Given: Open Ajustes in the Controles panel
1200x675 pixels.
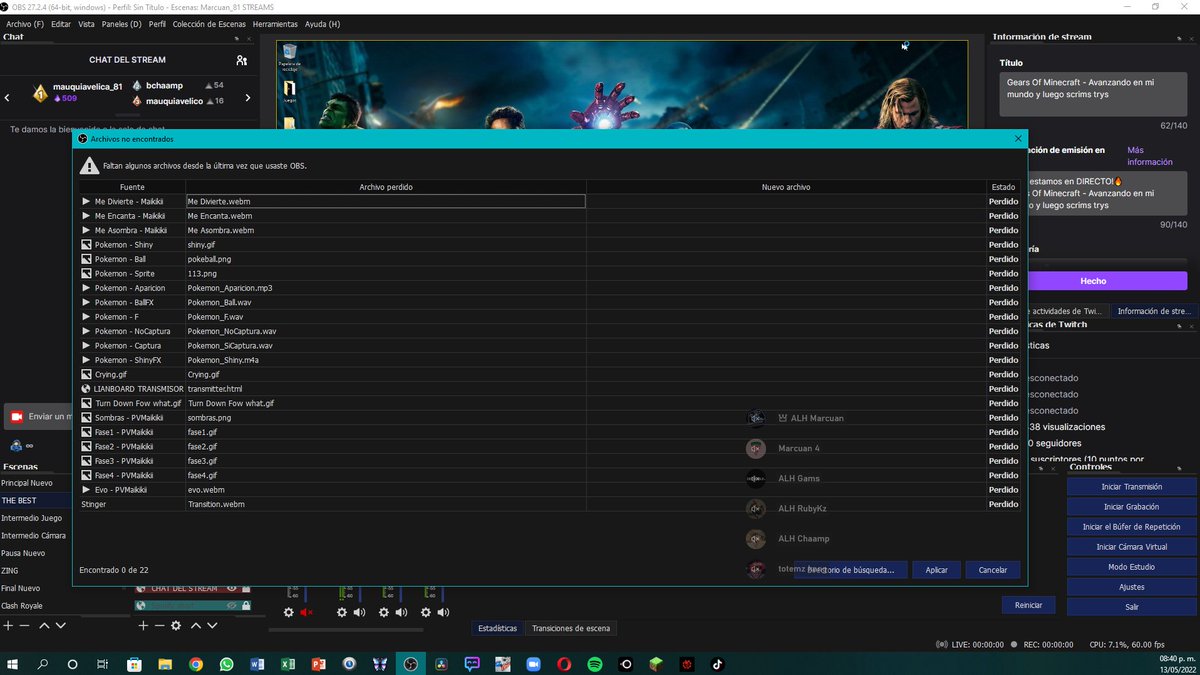Looking at the screenshot, I should pyautogui.click(x=1131, y=587).
